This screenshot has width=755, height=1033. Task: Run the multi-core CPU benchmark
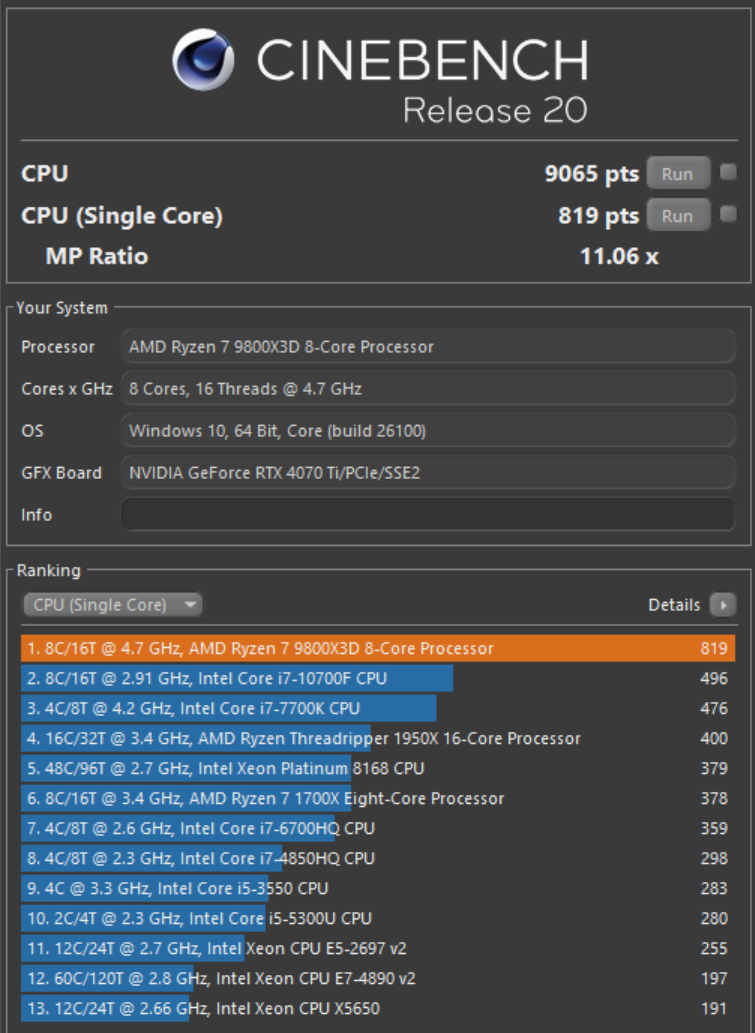click(677, 173)
